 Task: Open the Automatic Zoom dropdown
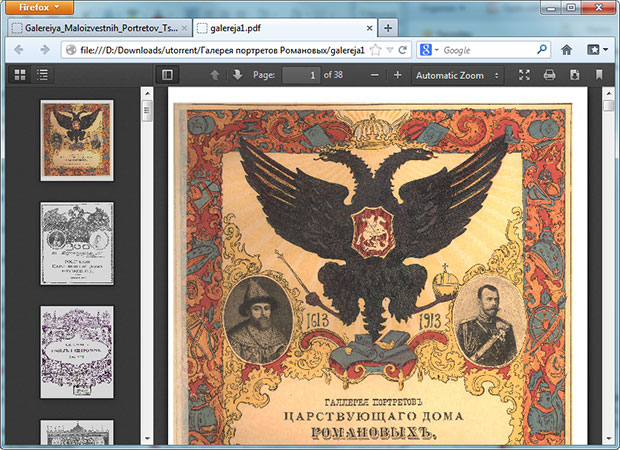458,75
